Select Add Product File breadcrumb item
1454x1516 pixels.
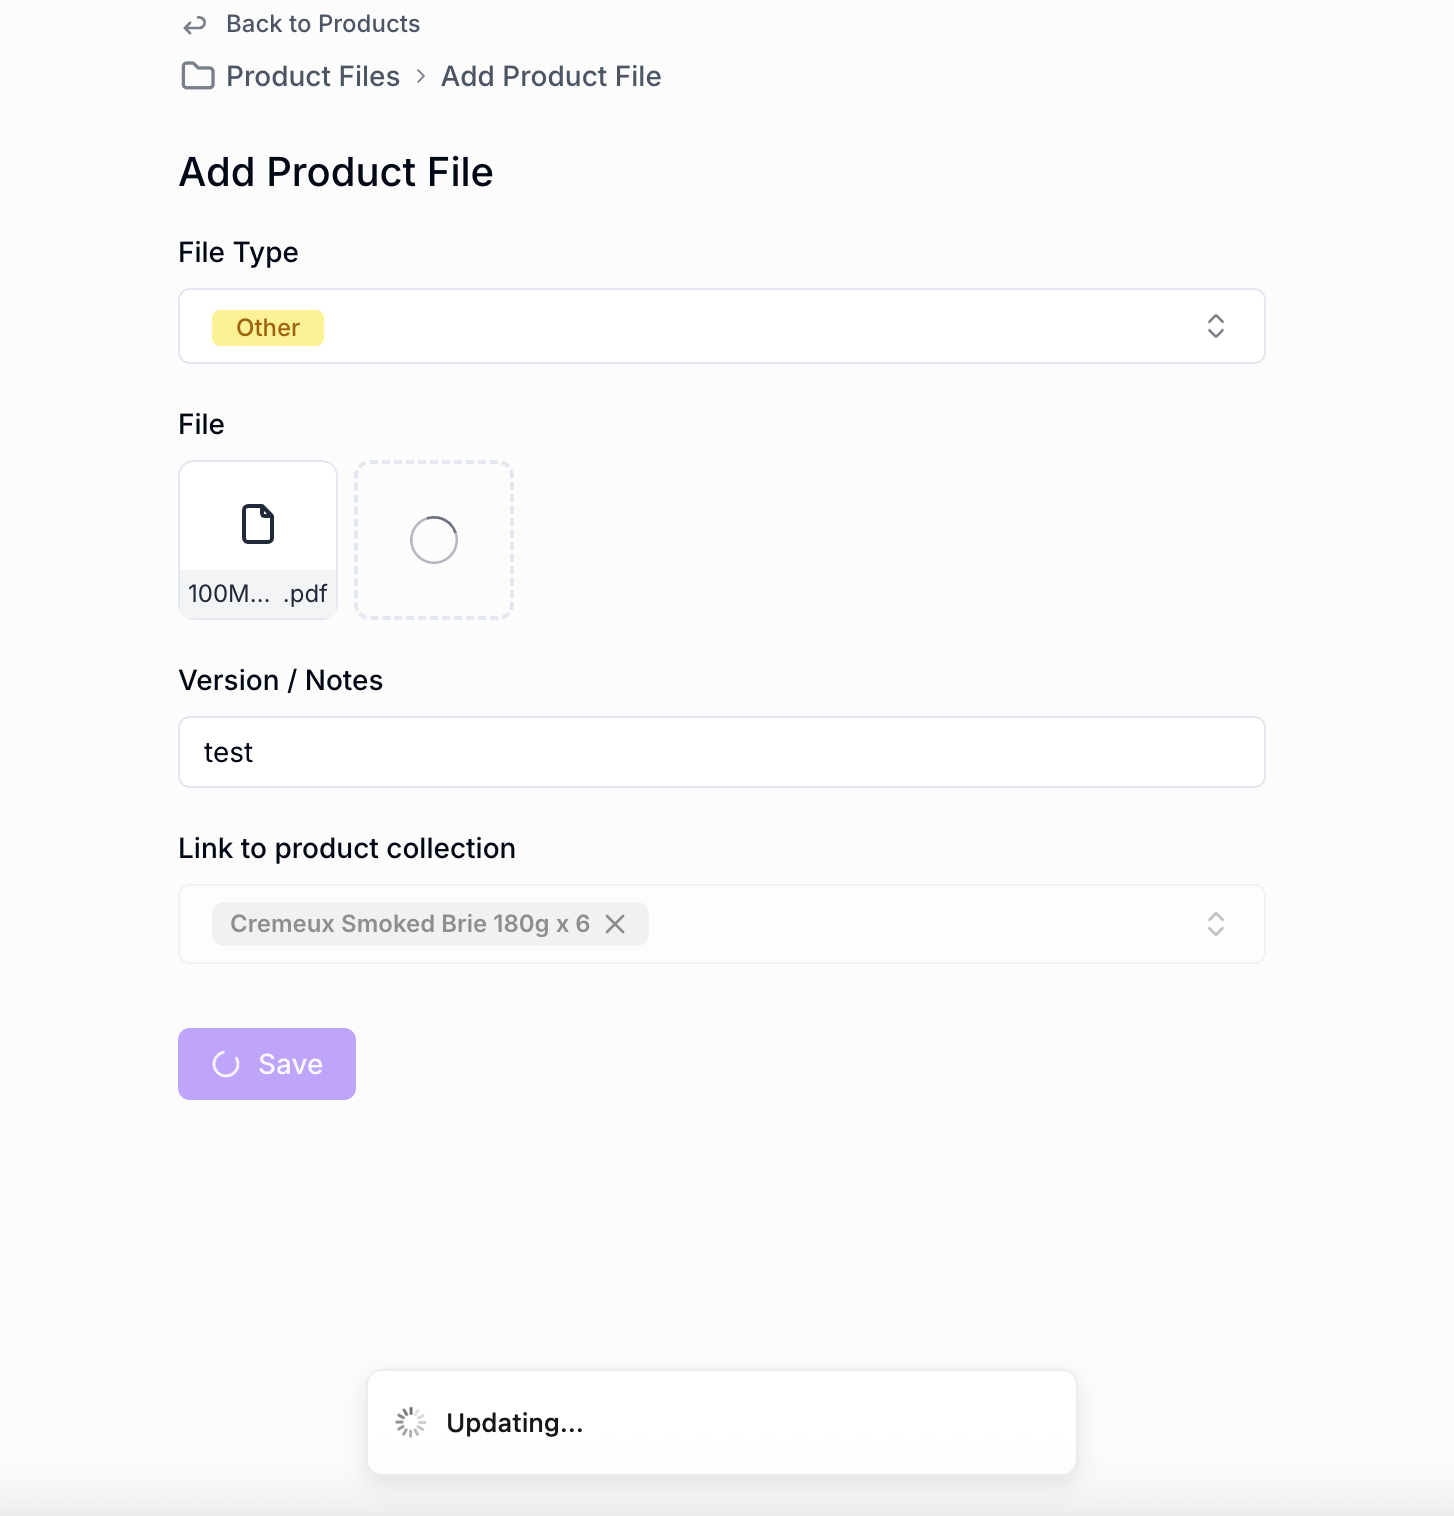[551, 76]
